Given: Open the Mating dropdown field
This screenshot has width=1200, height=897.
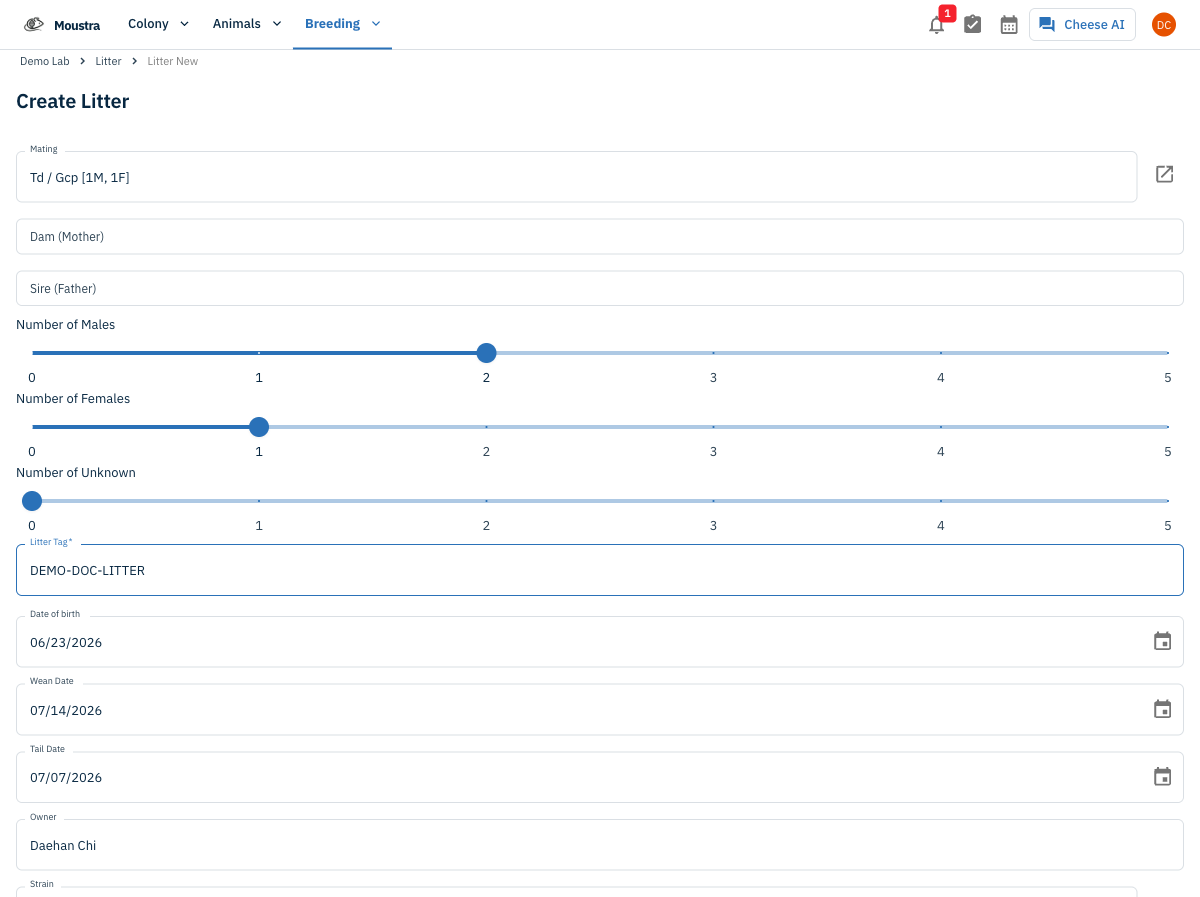Looking at the screenshot, I should 576,177.
